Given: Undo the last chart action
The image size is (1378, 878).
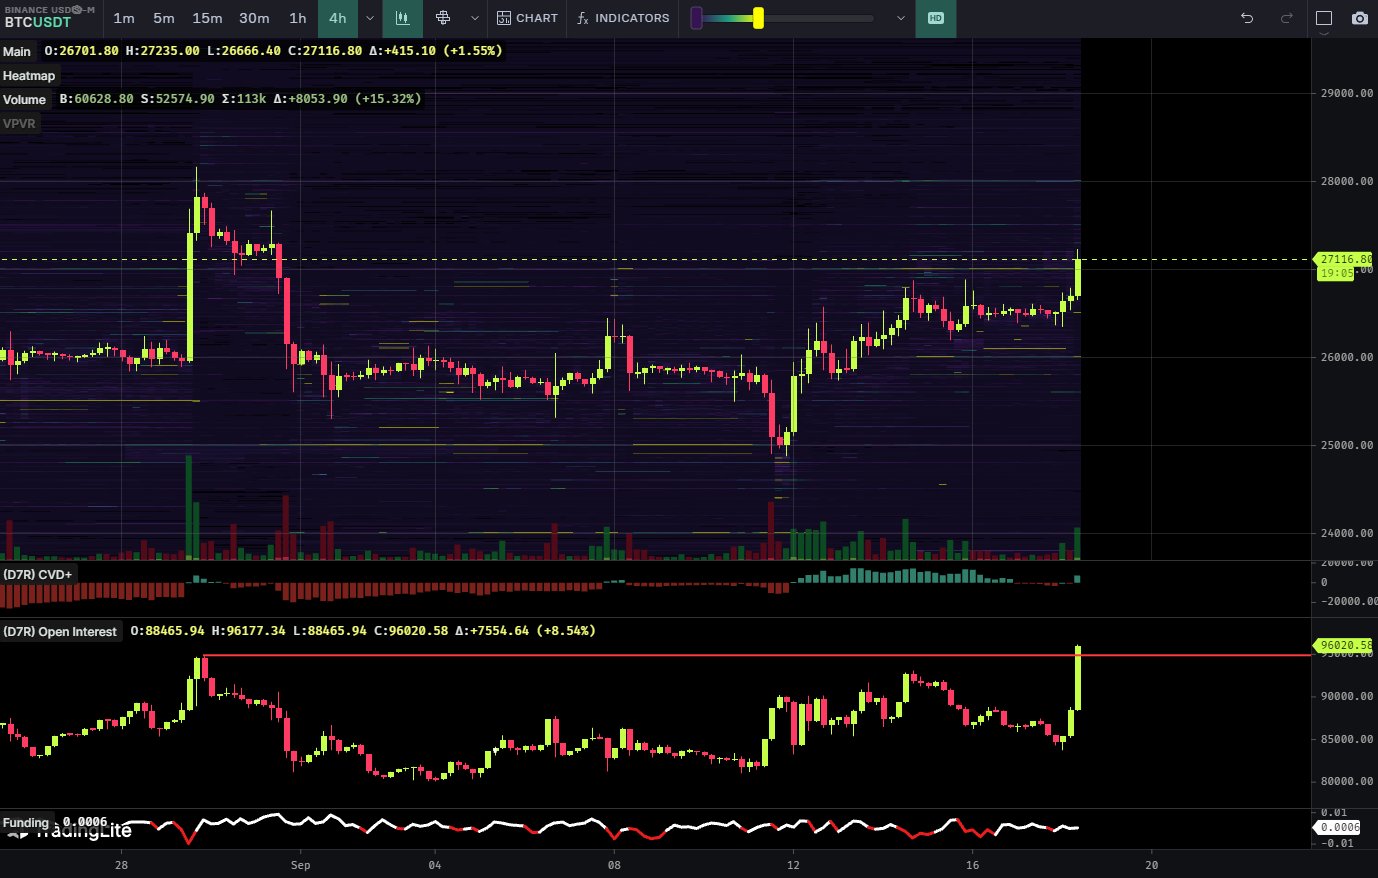Looking at the screenshot, I should click(1245, 18).
